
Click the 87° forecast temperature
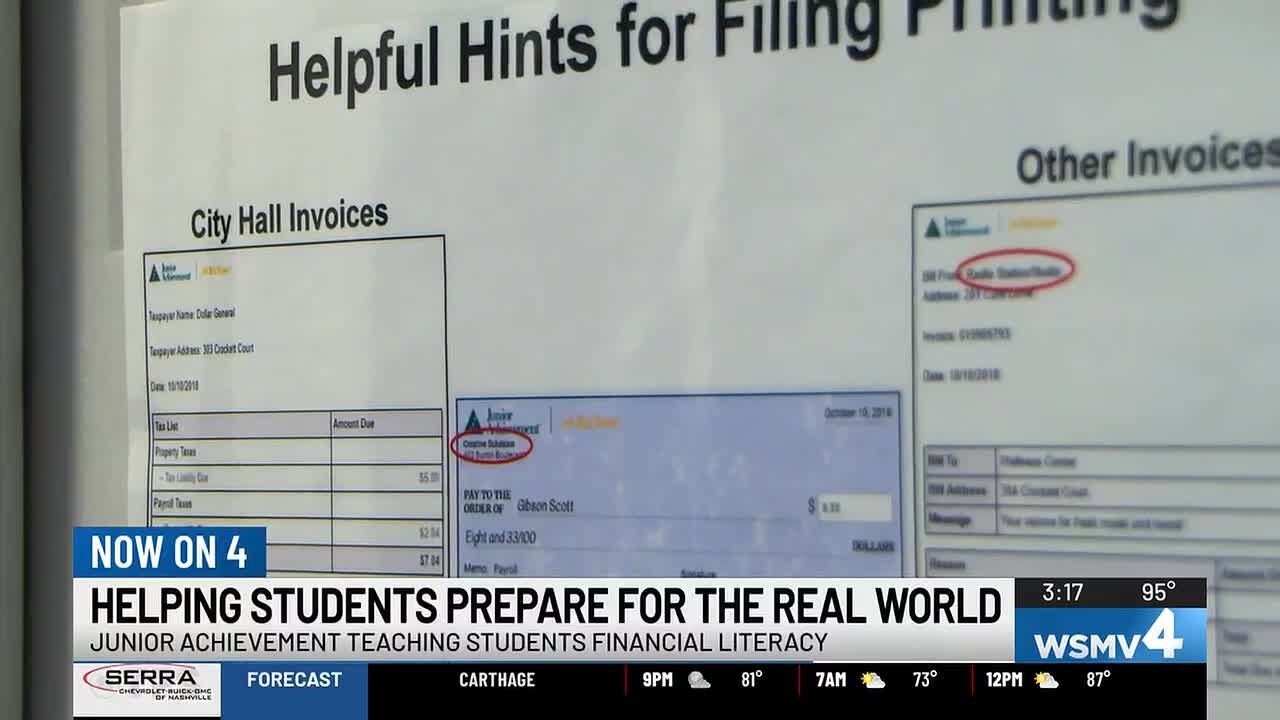[x=1098, y=680]
